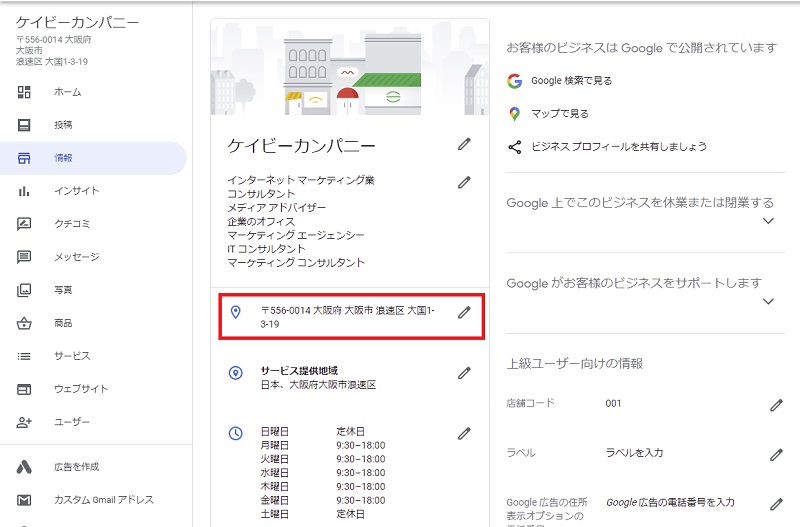The height and width of the screenshot is (527, 800).
Task: Click Google 検索で見る link
Action: [571, 81]
